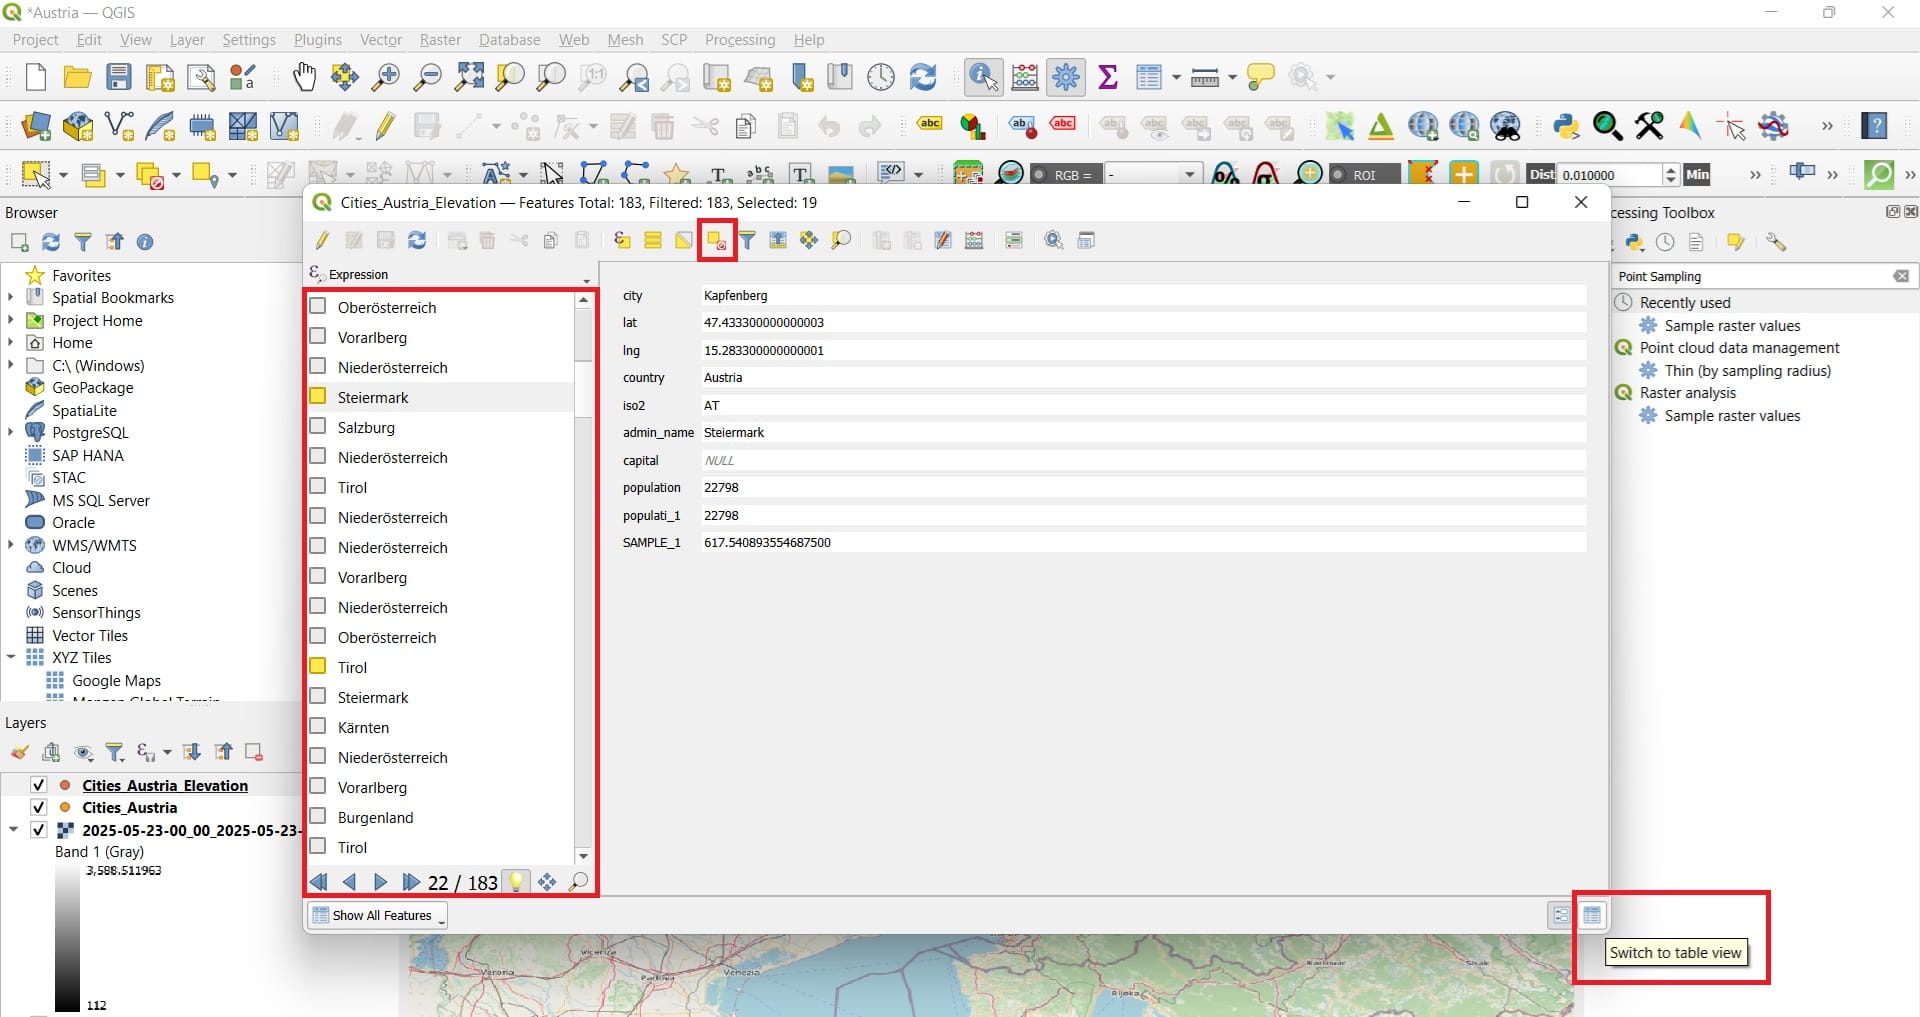
Task: Select Favorites in Browser panel
Action: pos(81,275)
